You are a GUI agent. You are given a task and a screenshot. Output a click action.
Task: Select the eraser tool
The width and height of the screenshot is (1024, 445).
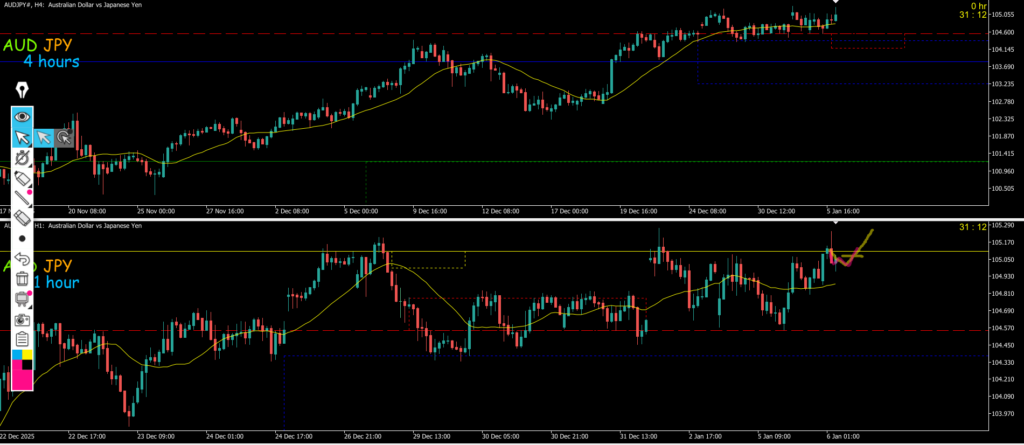pos(22,218)
